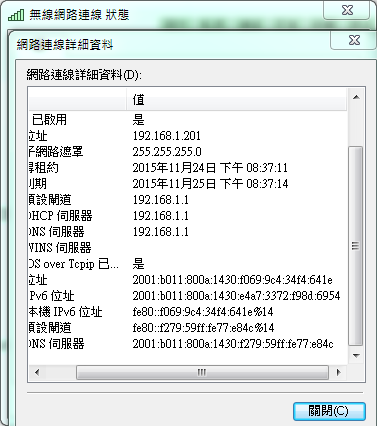Click the vertical scrollbar down arrow

(356, 356)
